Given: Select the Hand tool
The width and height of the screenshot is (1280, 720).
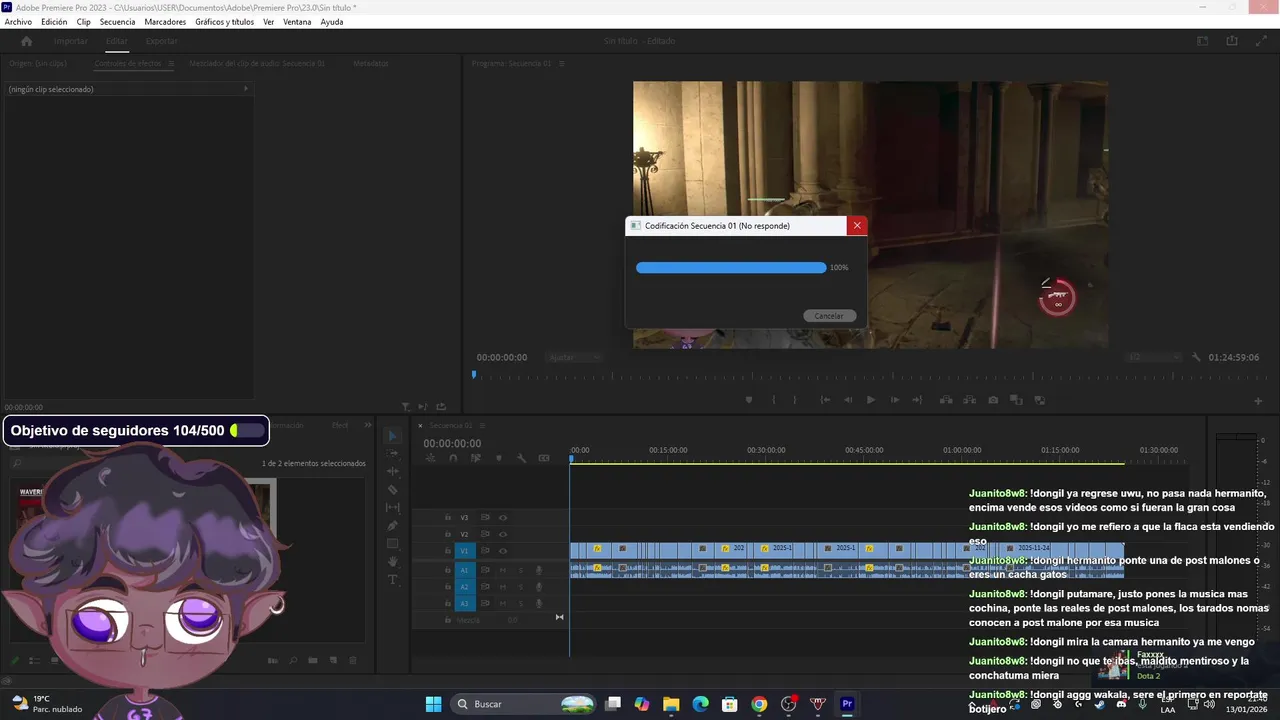Looking at the screenshot, I should tap(392, 562).
